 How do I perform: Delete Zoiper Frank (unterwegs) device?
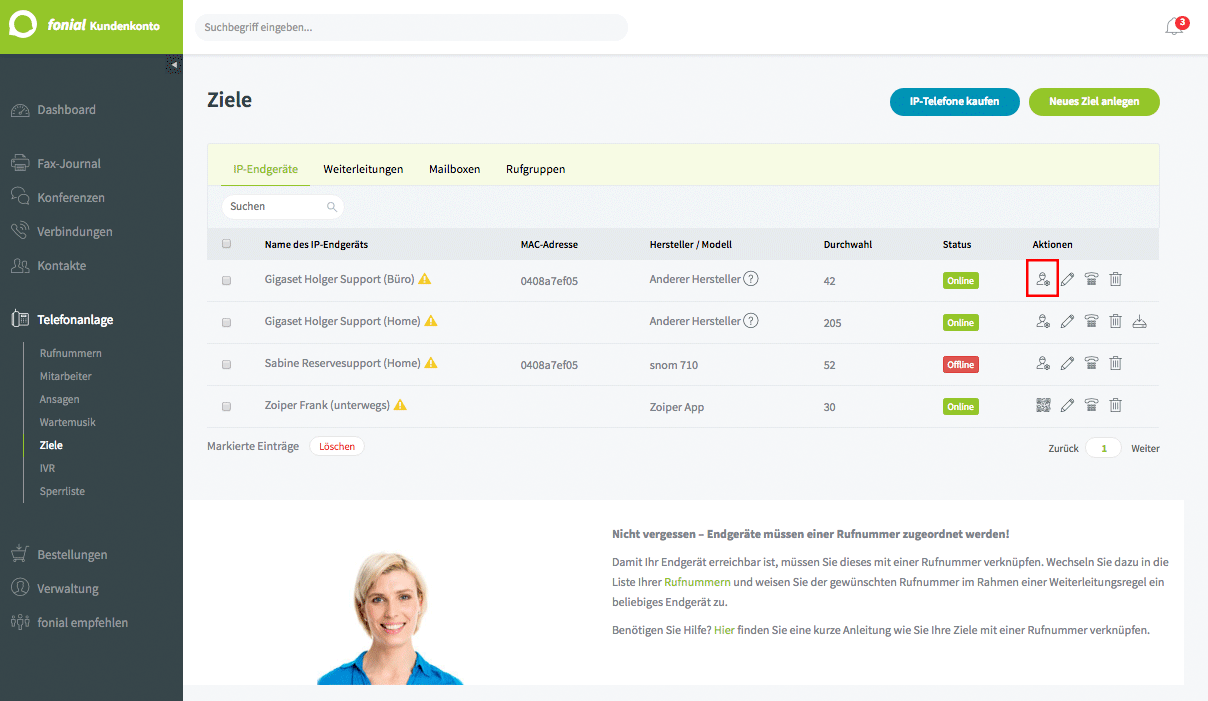(1115, 406)
